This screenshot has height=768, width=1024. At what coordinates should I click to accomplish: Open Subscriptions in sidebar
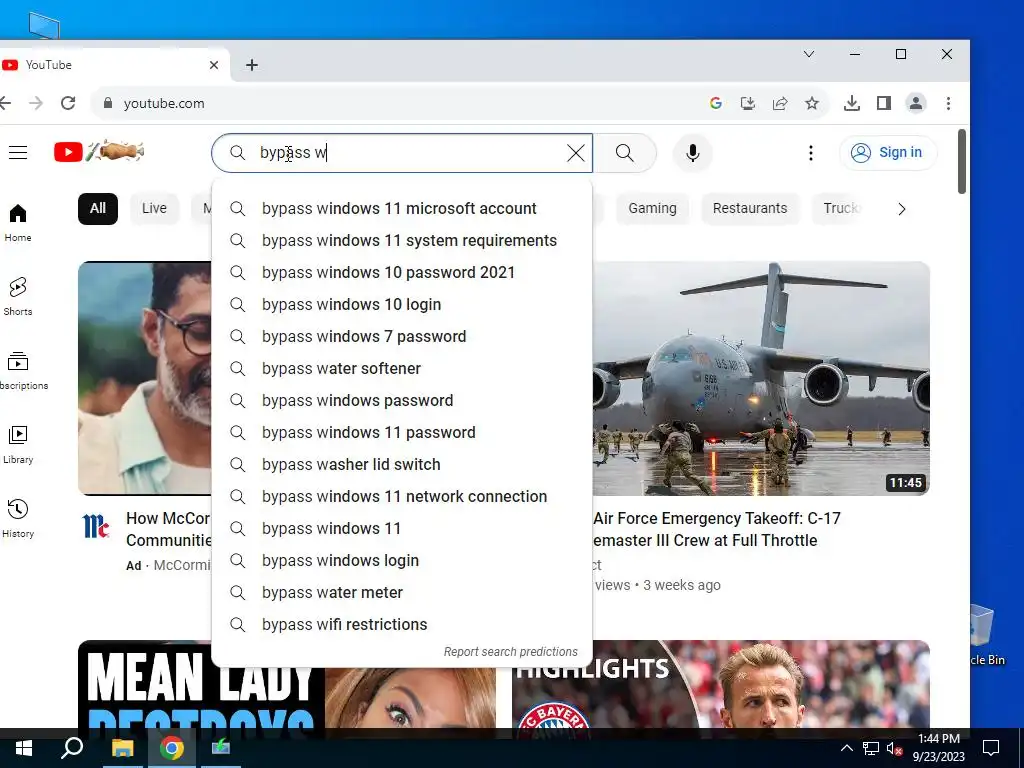(20, 371)
